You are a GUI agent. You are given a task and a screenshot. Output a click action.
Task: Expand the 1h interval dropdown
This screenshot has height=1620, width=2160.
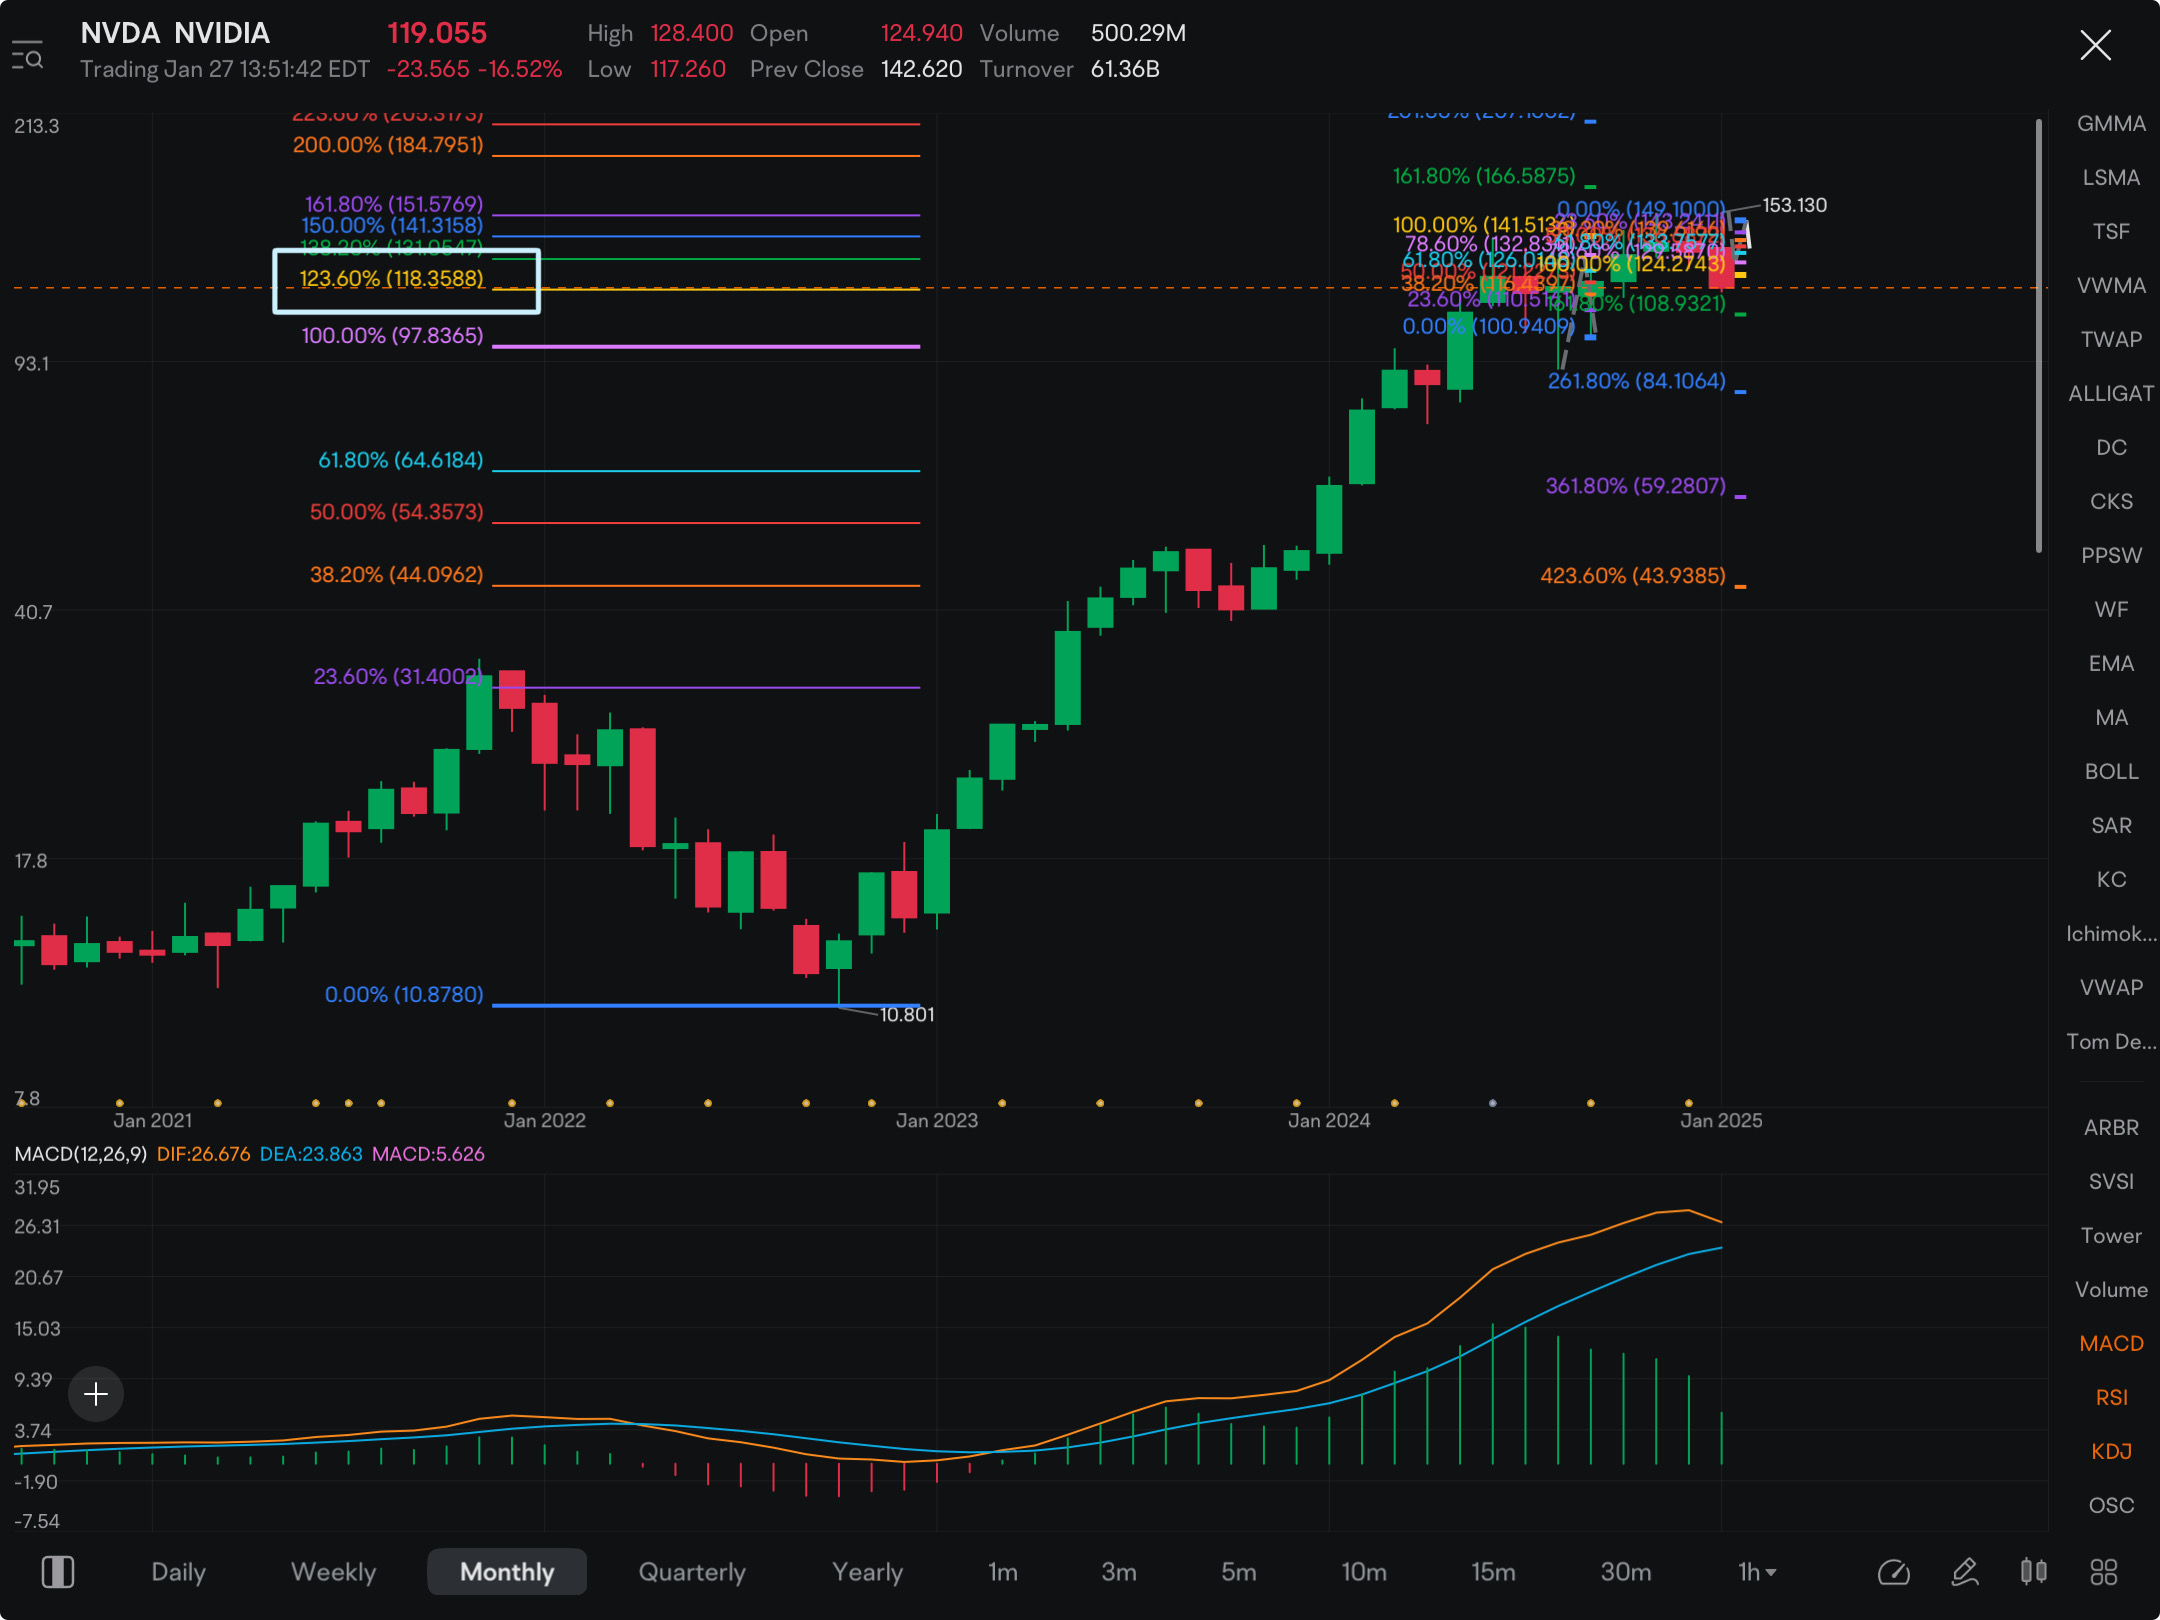tap(1757, 1572)
